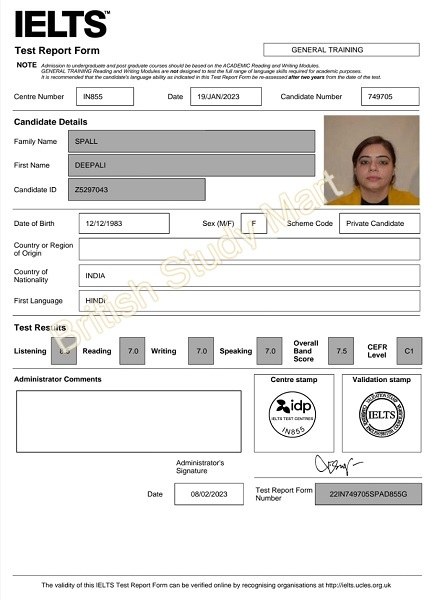424x600 pixels.
Task: Click the test date field 19/JAN/2023
Action: tap(226, 96)
